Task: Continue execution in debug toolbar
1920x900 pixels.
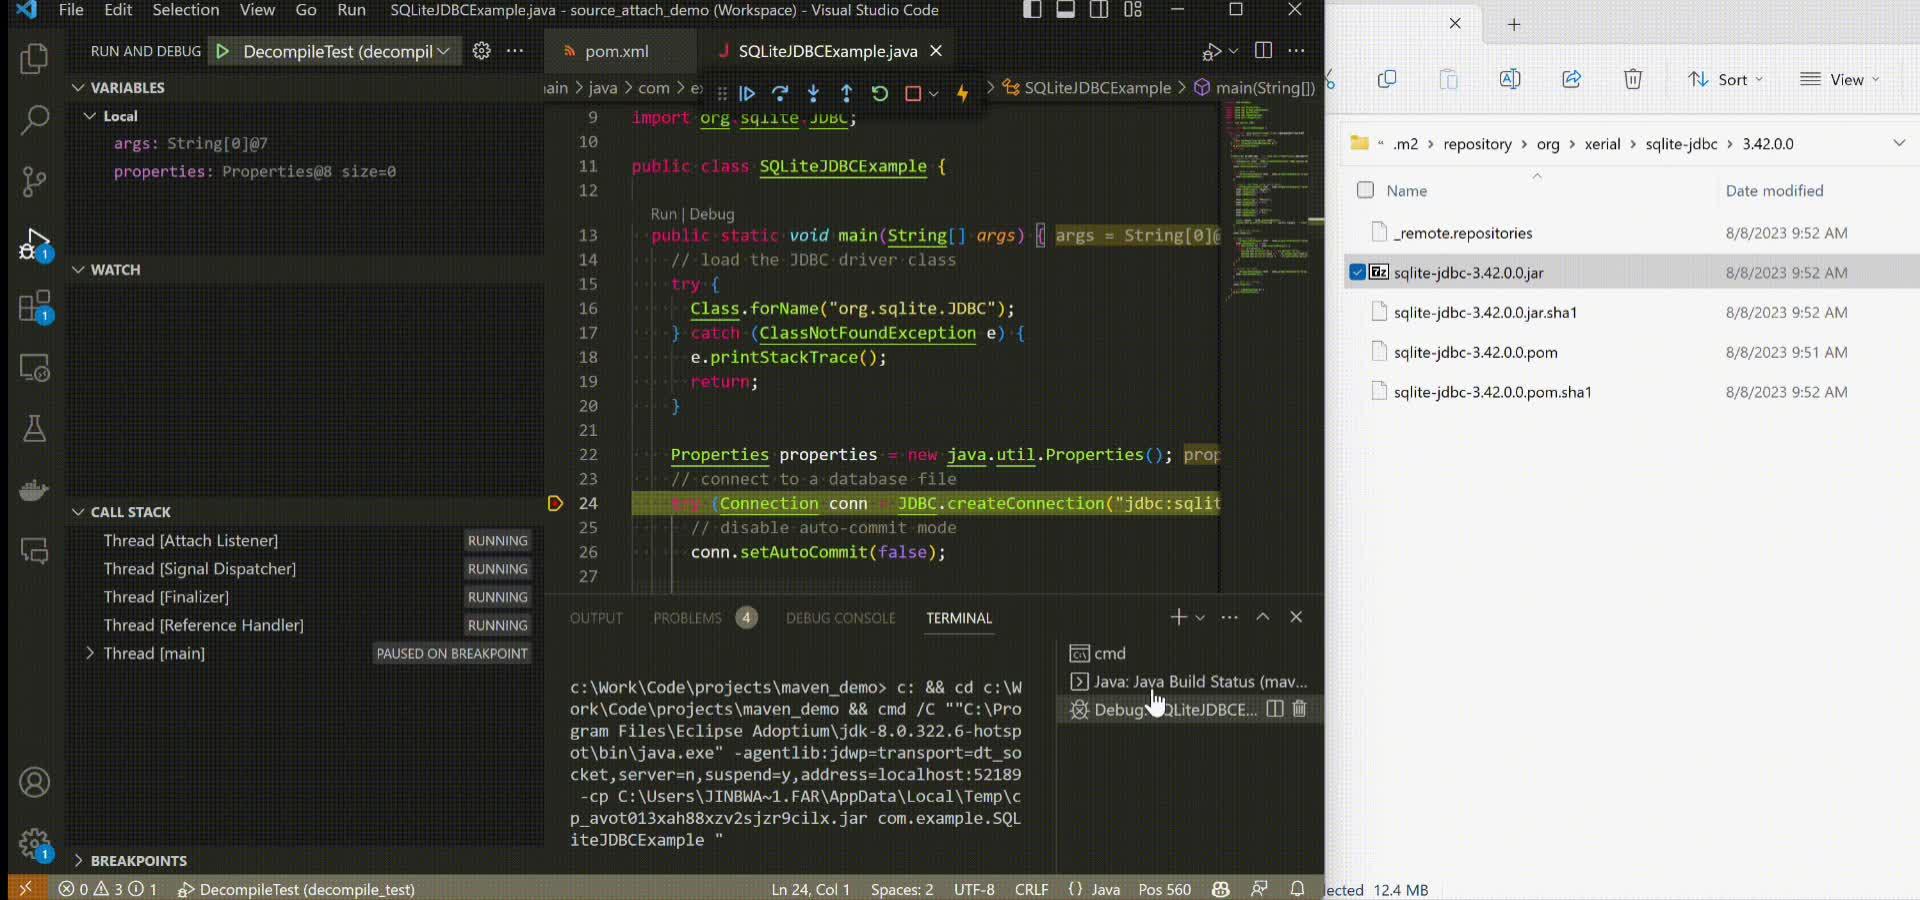Action: click(x=747, y=93)
